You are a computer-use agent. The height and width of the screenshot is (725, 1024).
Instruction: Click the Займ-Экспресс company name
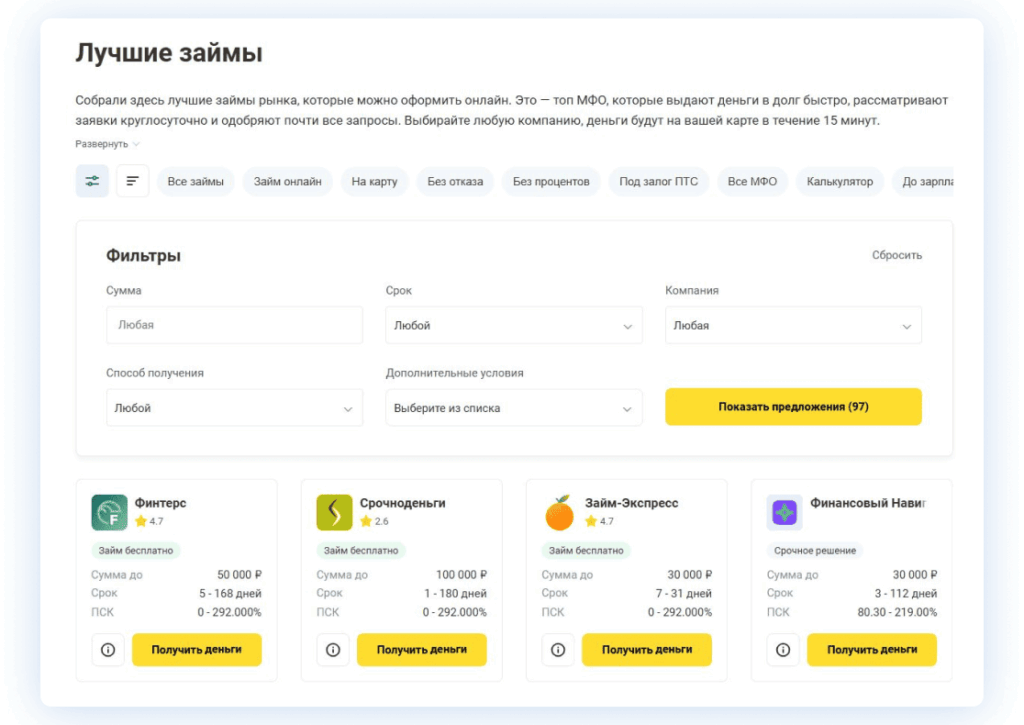632,503
